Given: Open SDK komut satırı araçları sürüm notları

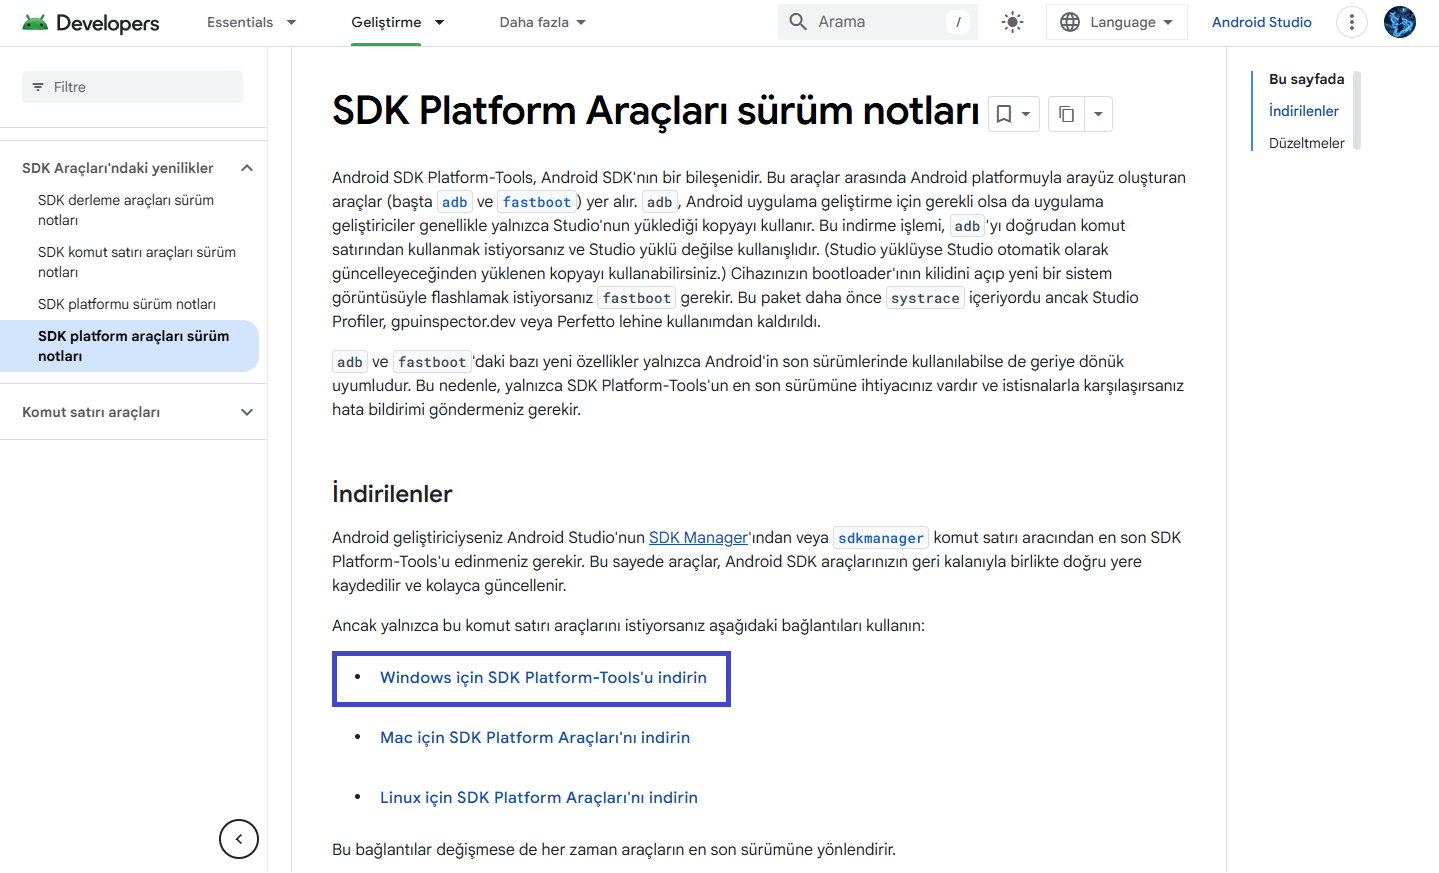Looking at the screenshot, I should click(138, 262).
